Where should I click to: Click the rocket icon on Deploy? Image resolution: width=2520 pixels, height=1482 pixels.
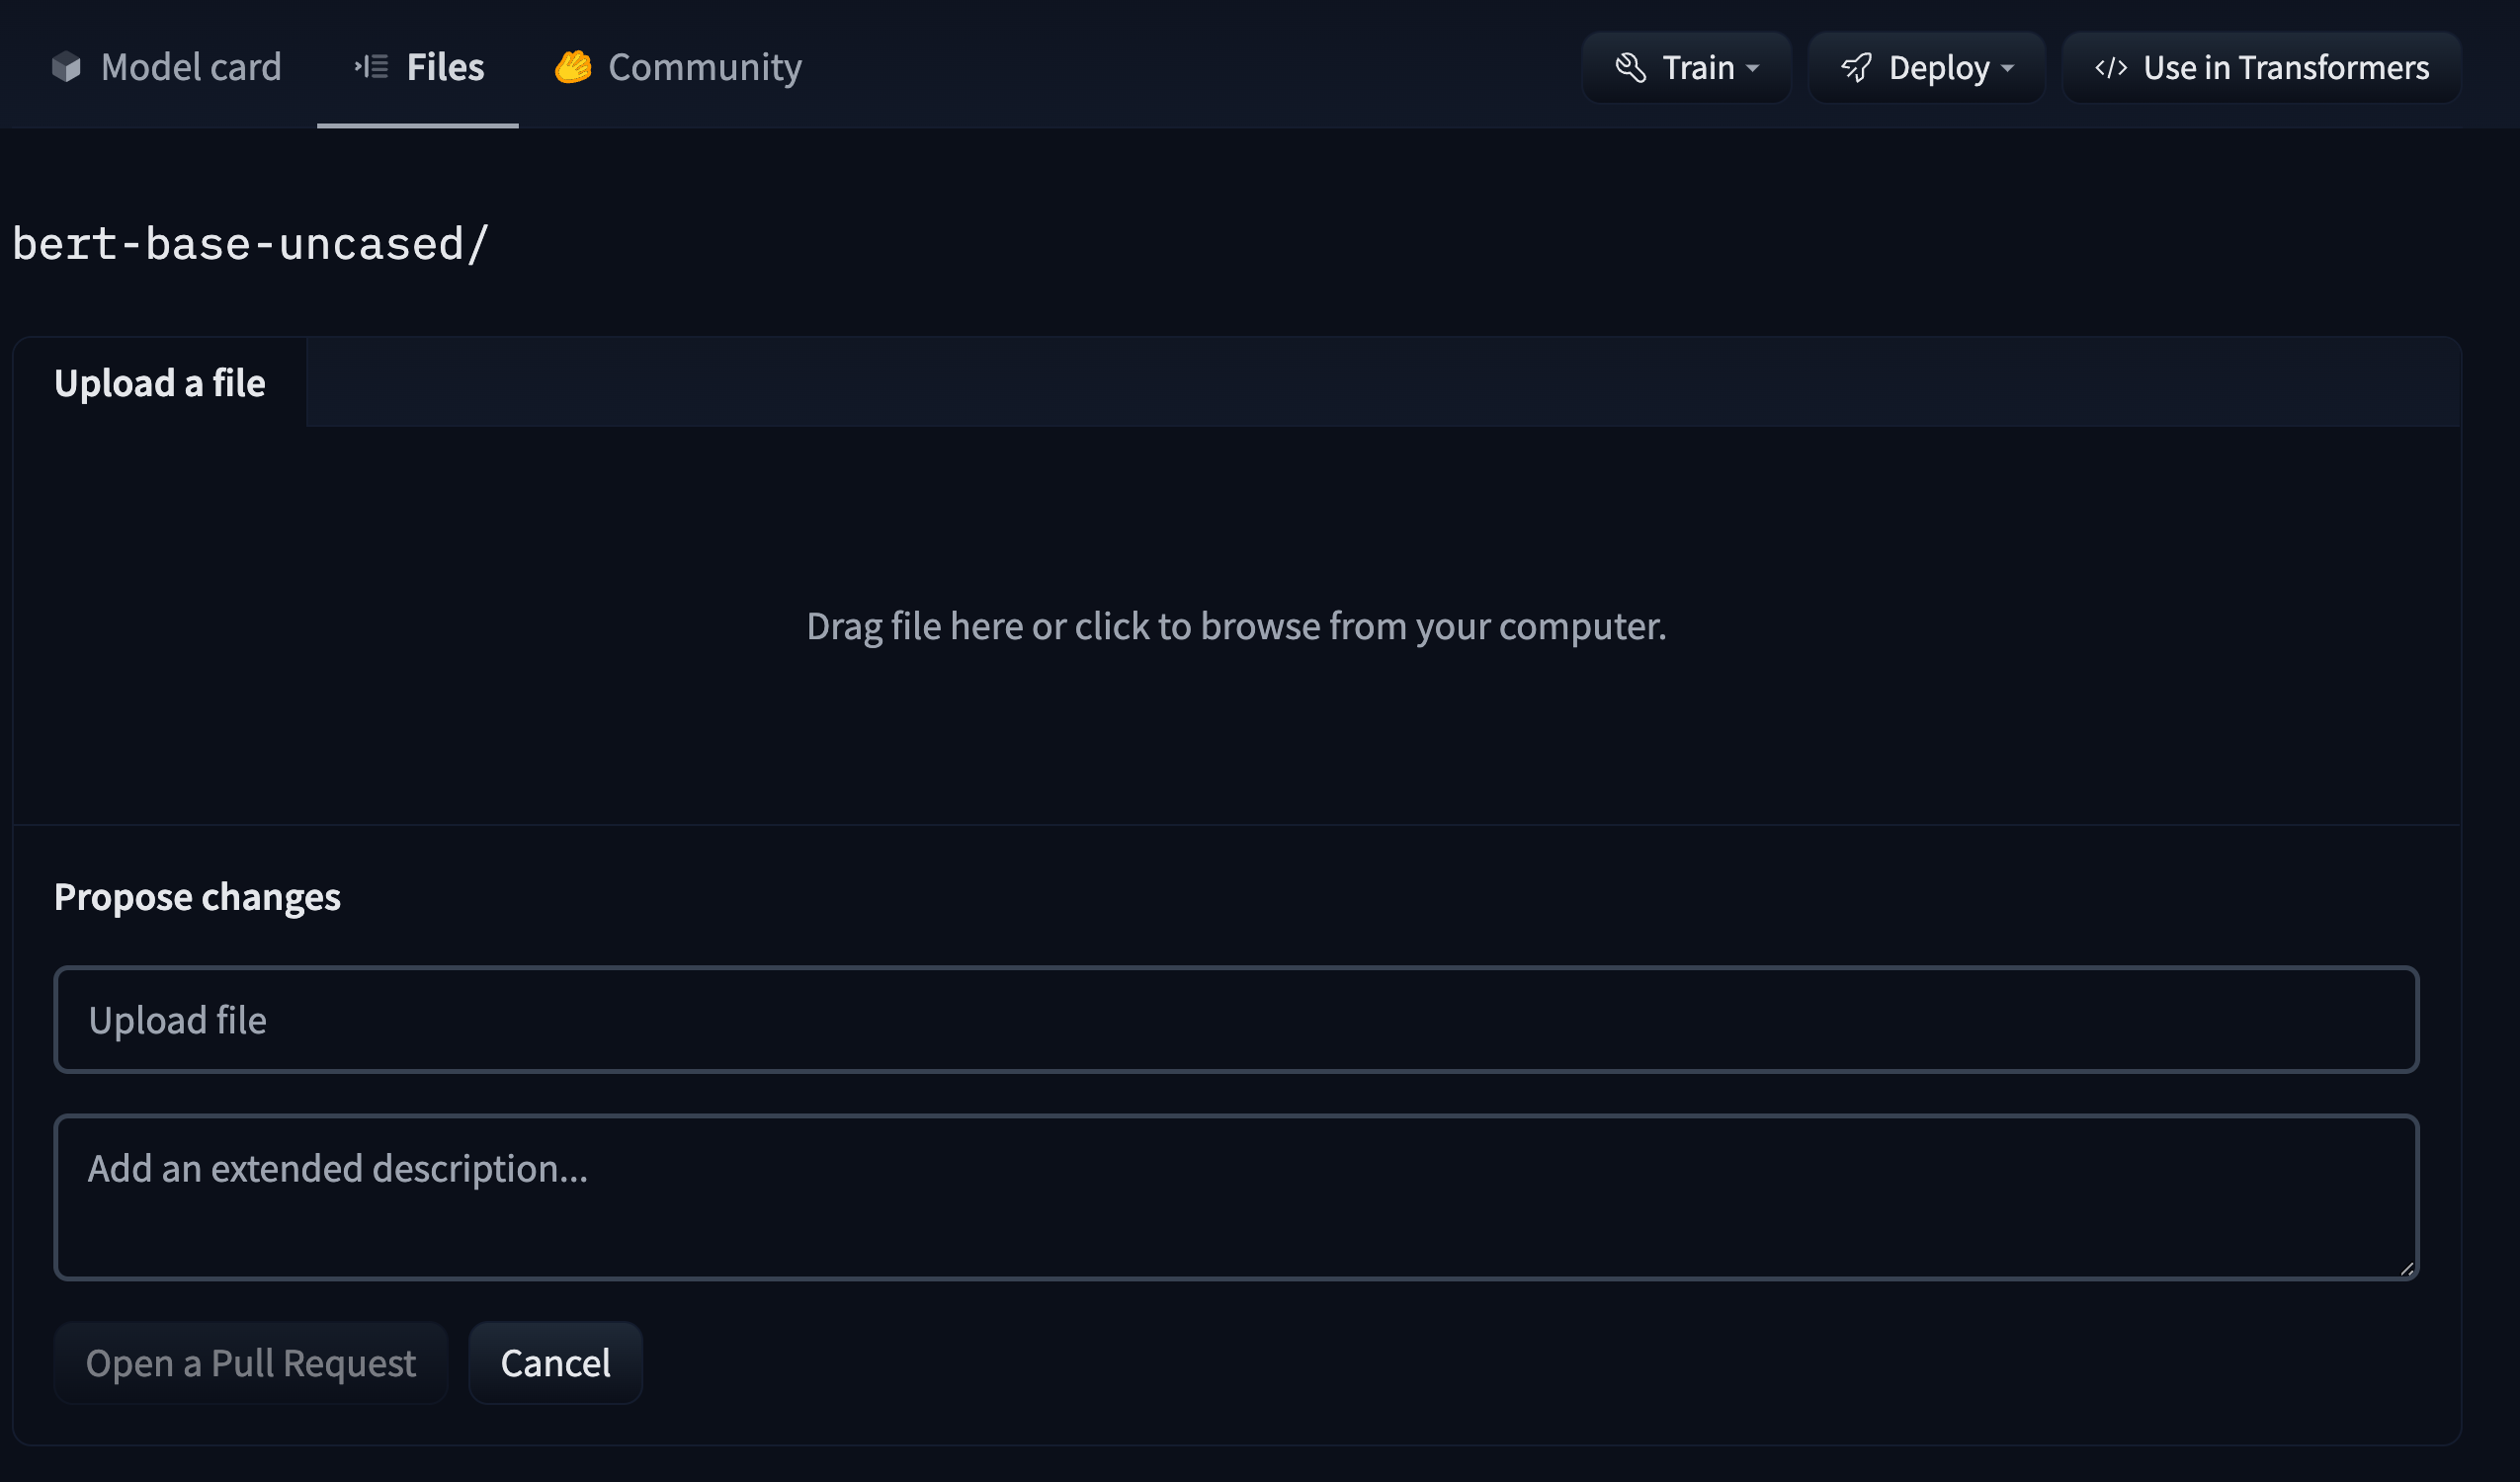click(1857, 68)
